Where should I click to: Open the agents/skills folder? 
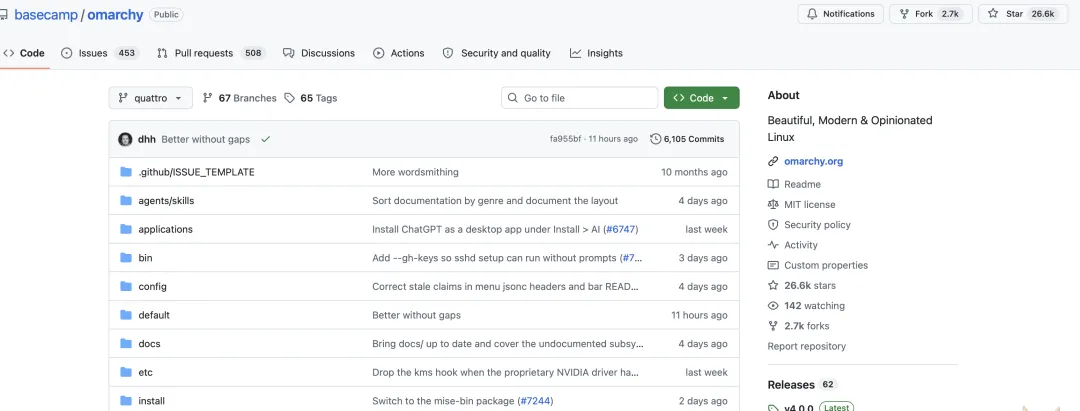click(166, 200)
